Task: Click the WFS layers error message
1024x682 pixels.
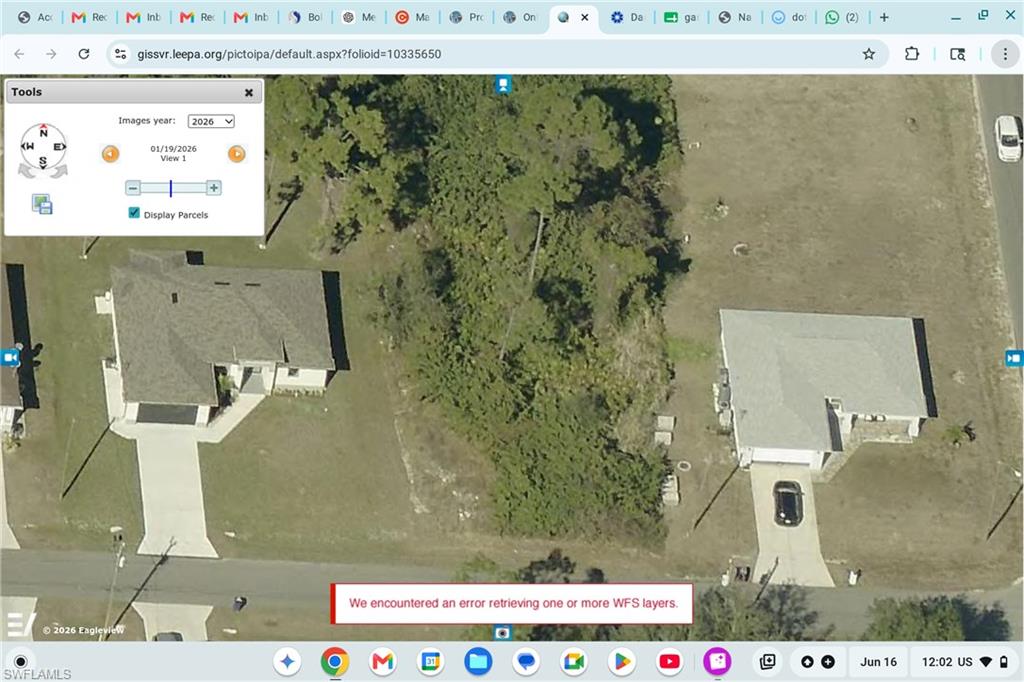Action: 513,603
